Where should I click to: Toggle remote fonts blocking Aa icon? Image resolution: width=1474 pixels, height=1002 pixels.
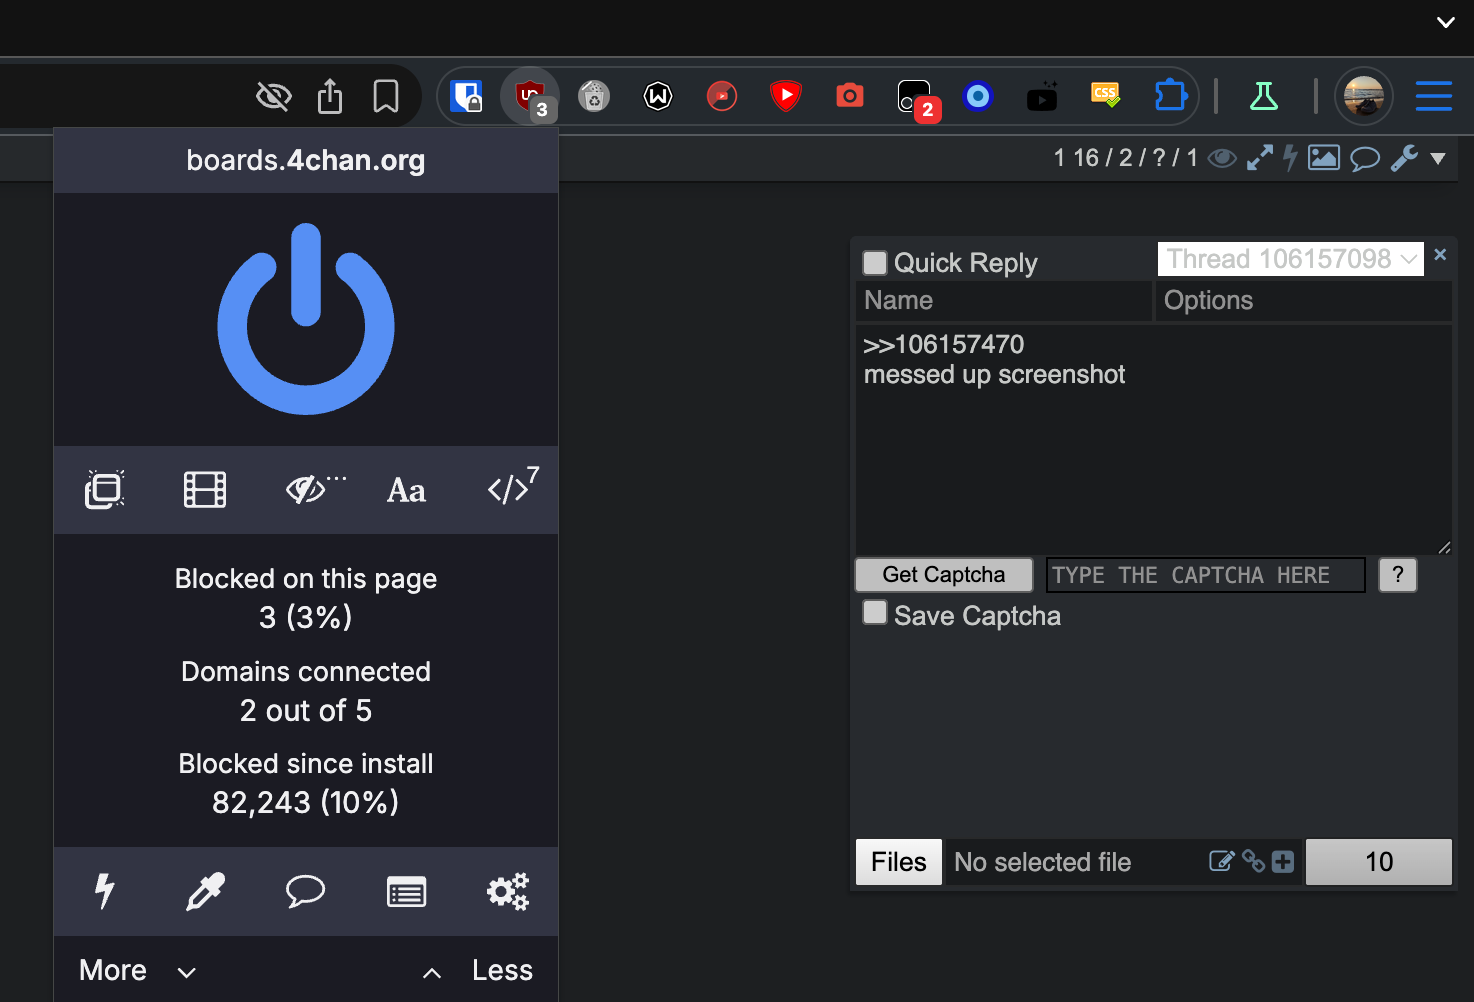pos(406,490)
